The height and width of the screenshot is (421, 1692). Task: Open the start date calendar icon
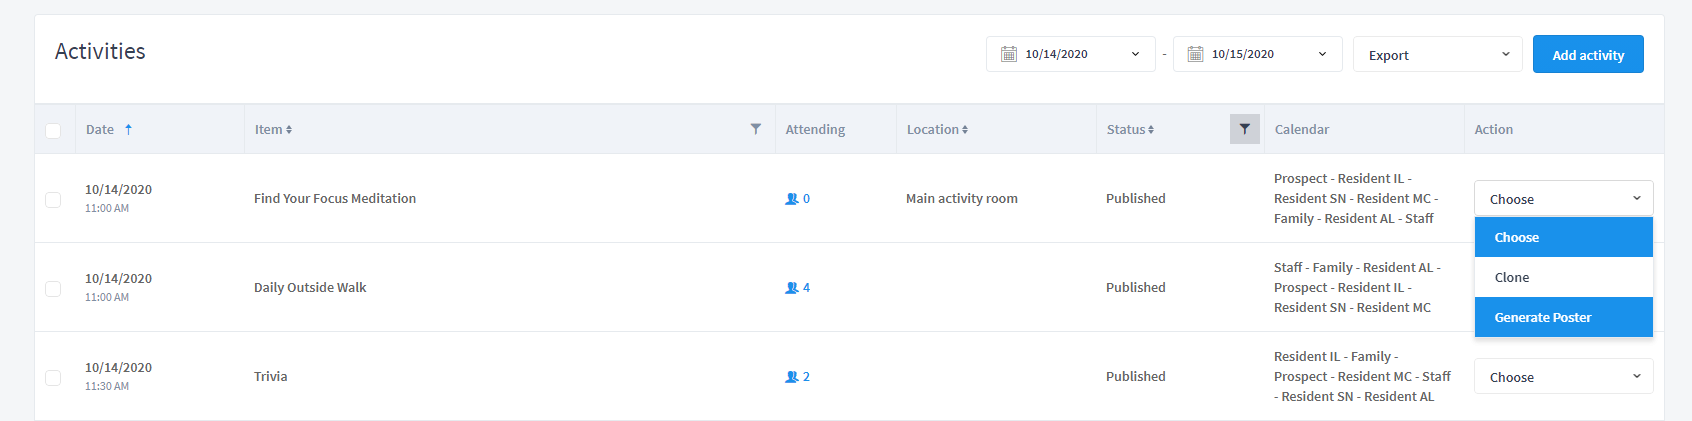point(1009,54)
